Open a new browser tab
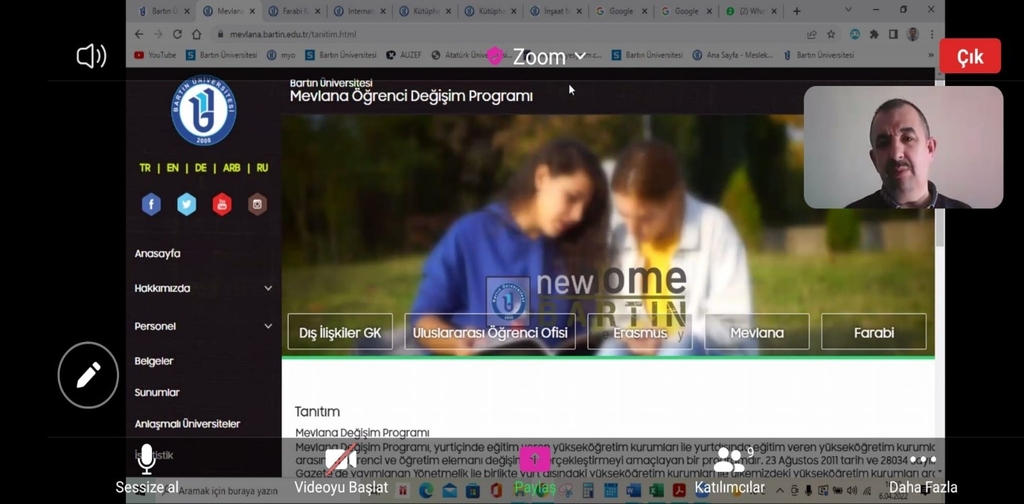Image resolution: width=1024 pixels, height=504 pixels. point(797,11)
